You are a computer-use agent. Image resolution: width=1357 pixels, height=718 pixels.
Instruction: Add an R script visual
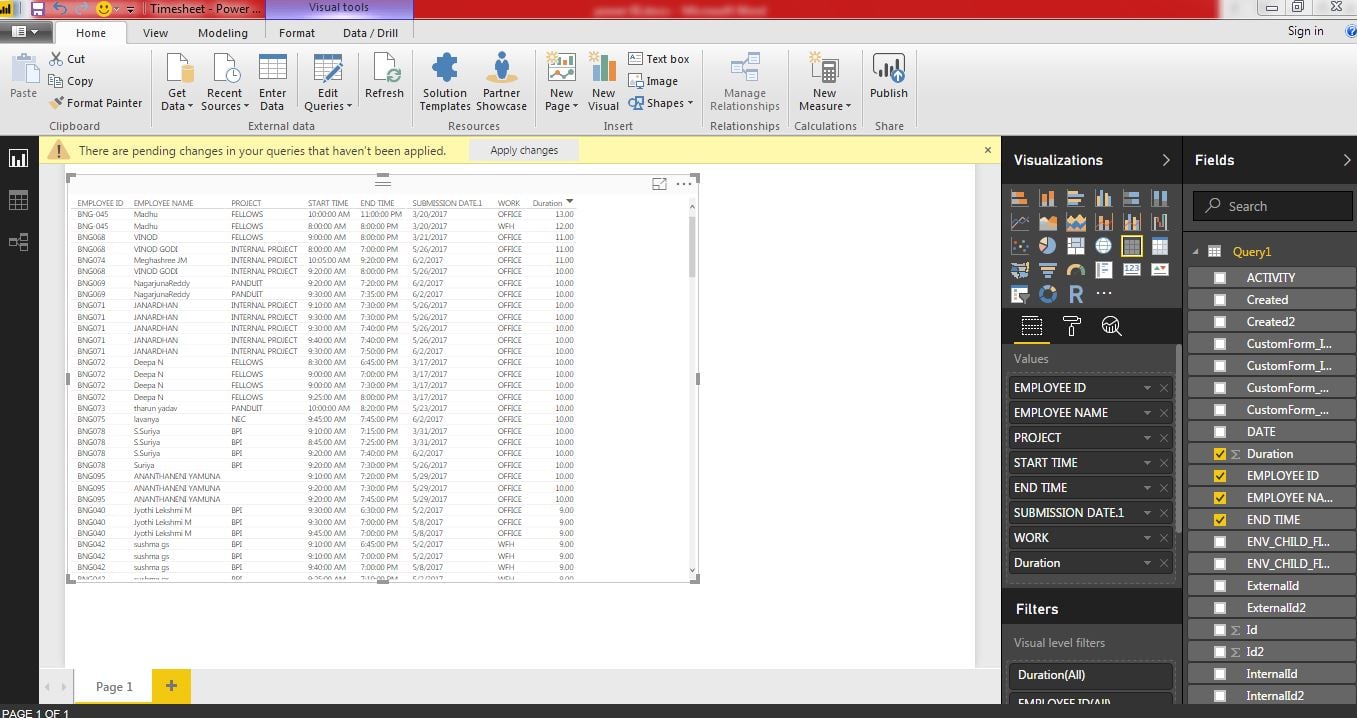[x=1076, y=293]
